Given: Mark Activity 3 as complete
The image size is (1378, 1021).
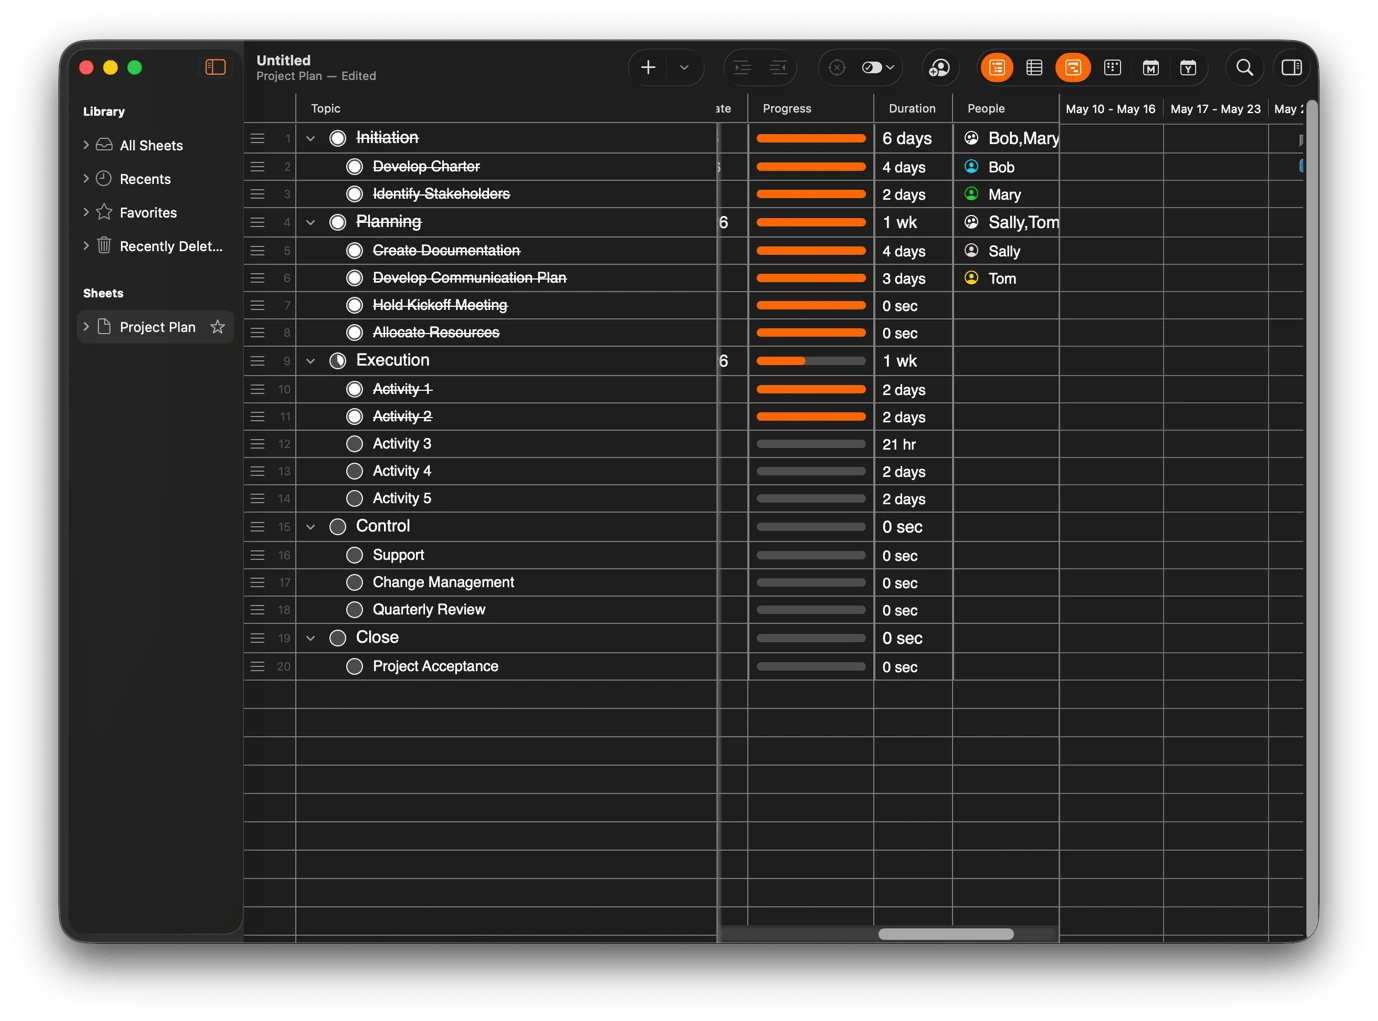Looking at the screenshot, I should click(x=354, y=444).
